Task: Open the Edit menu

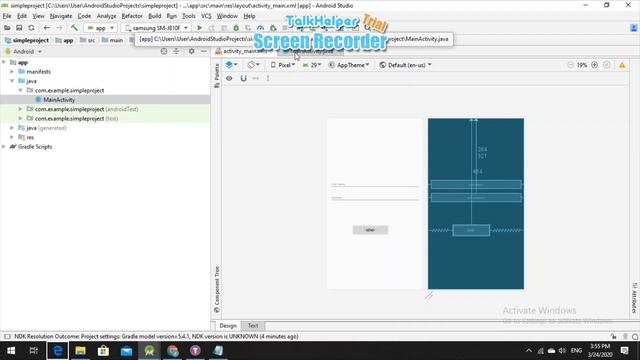Action: [x=22, y=16]
